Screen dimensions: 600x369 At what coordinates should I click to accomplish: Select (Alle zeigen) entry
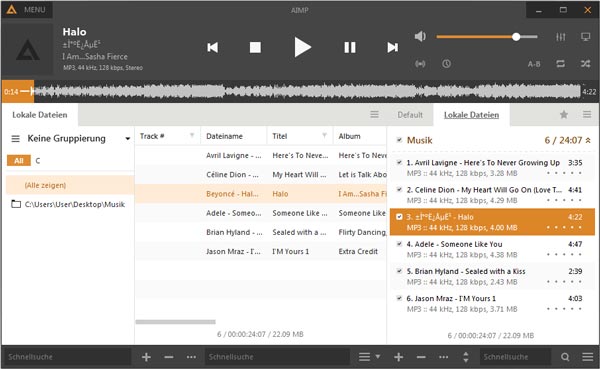[70, 185]
